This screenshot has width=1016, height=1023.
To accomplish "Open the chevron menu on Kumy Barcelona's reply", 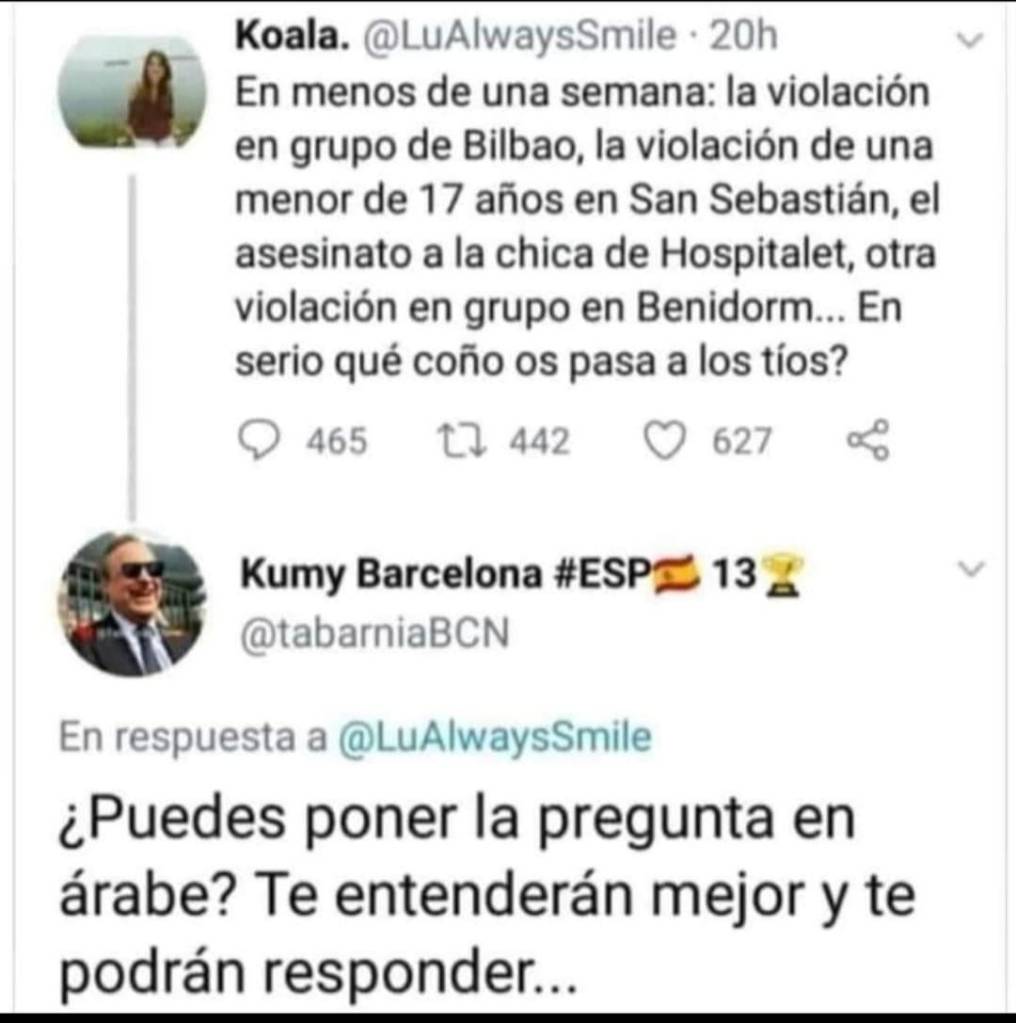I will [x=971, y=570].
